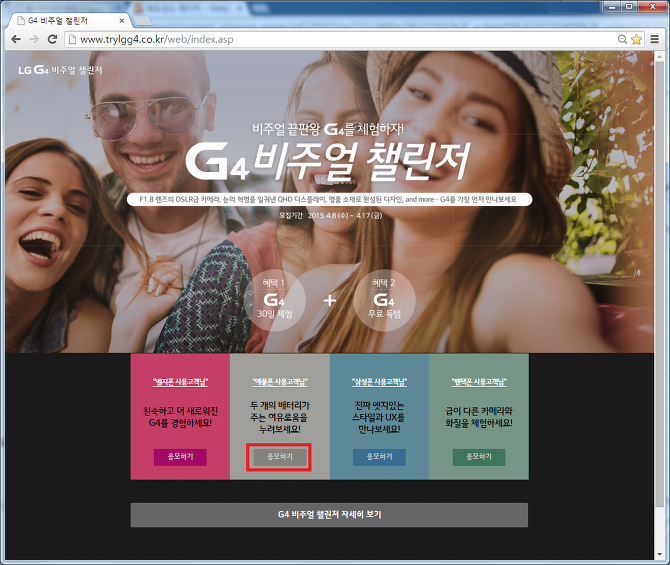Open the Chrome hamburger menu

655,39
